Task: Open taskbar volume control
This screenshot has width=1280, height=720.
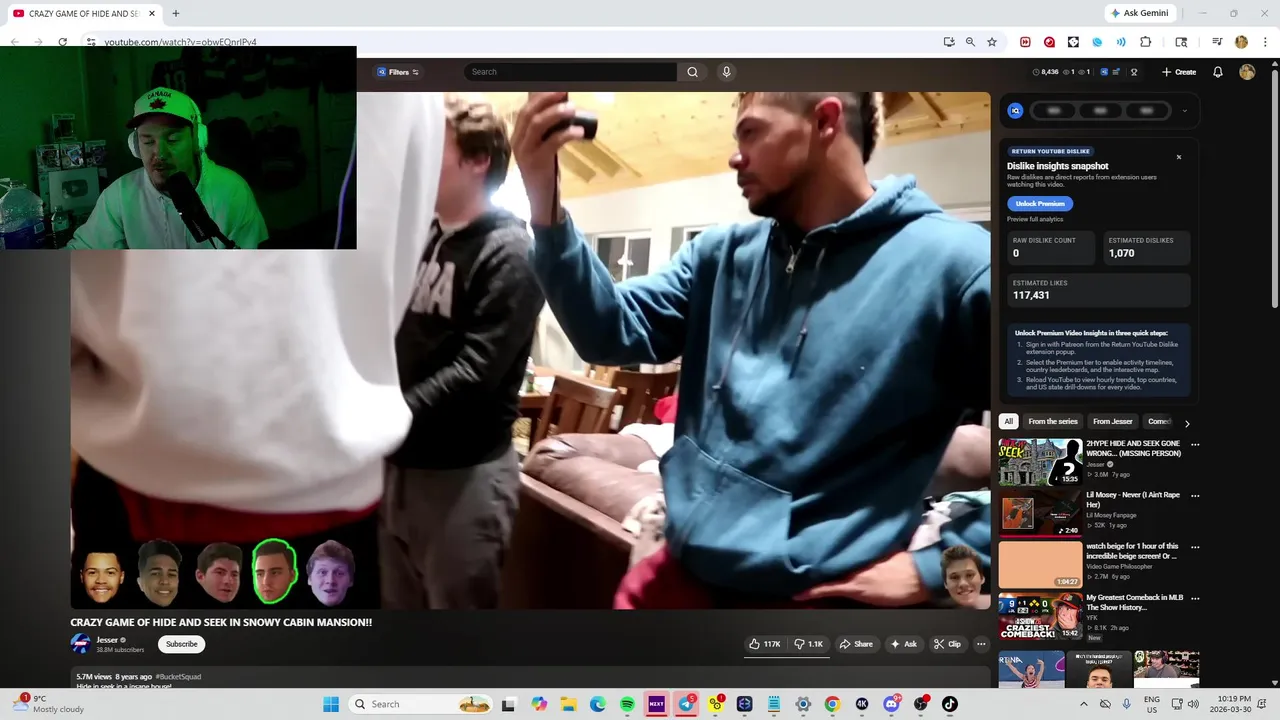Action: pyautogui.click(x=1193, y=704)
